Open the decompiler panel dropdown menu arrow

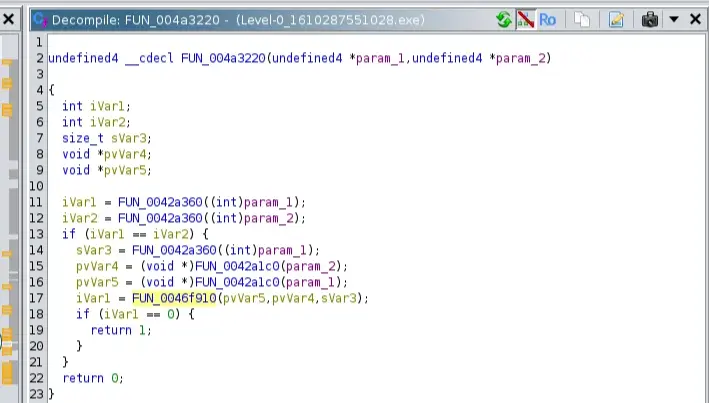tap(673, 19)
